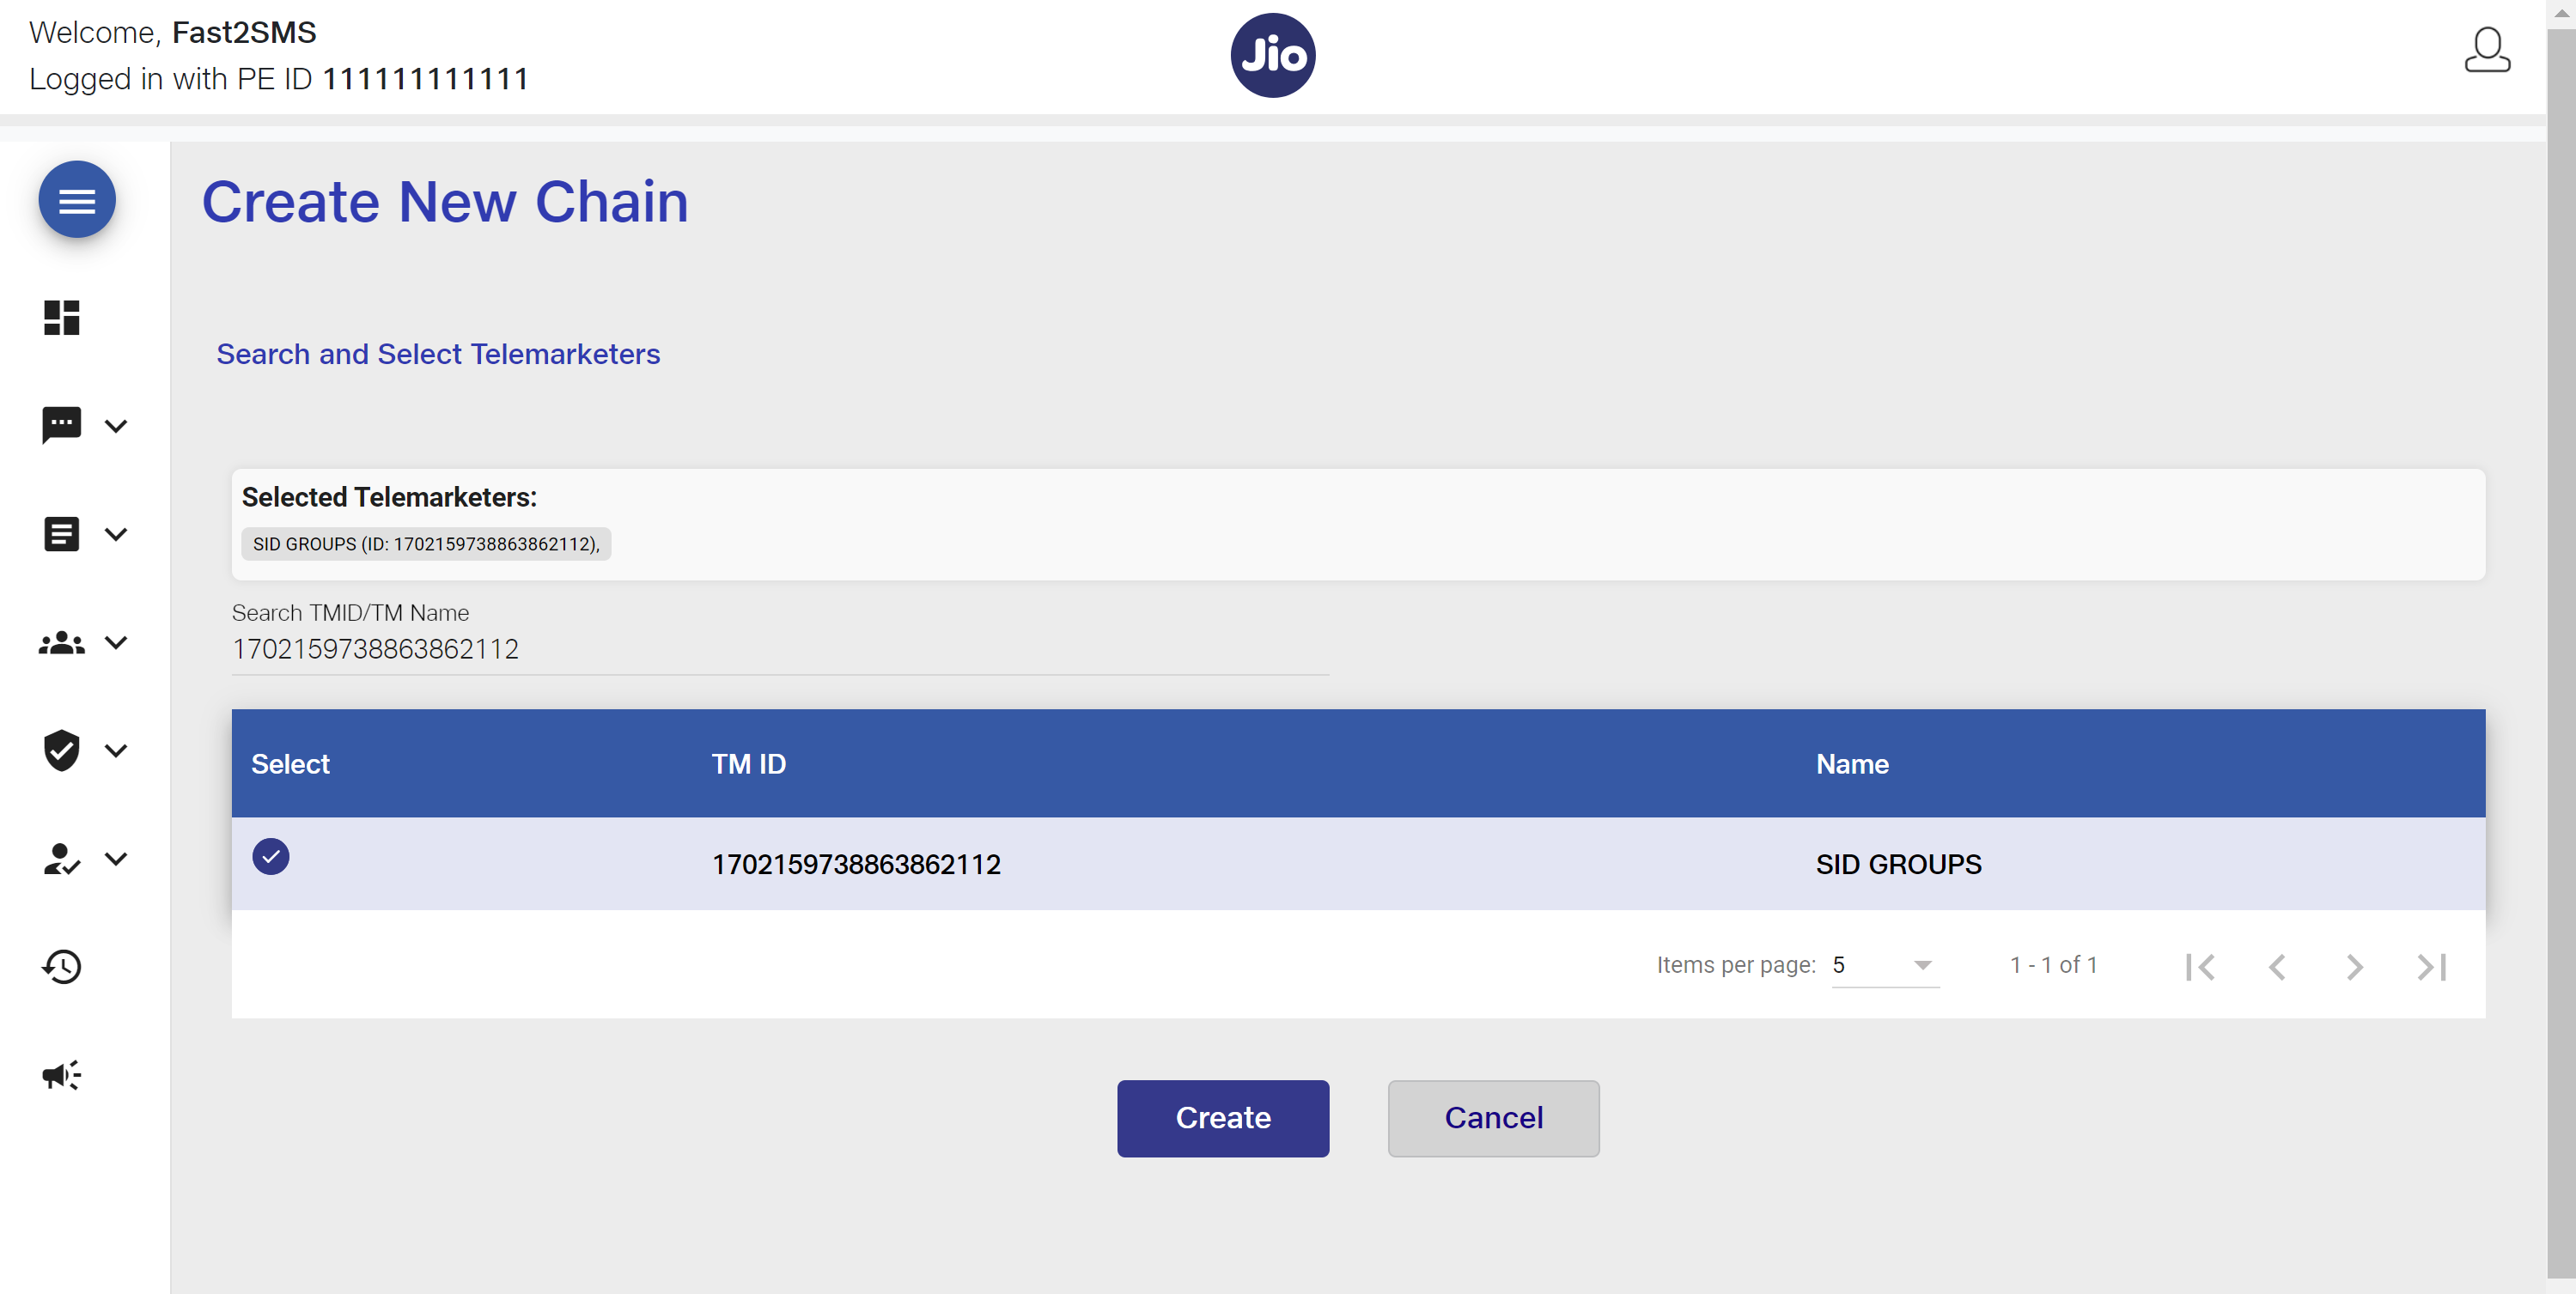Click the Create button
The width and height of the screenshot is (2576, 1294).
[1223, 1118]
